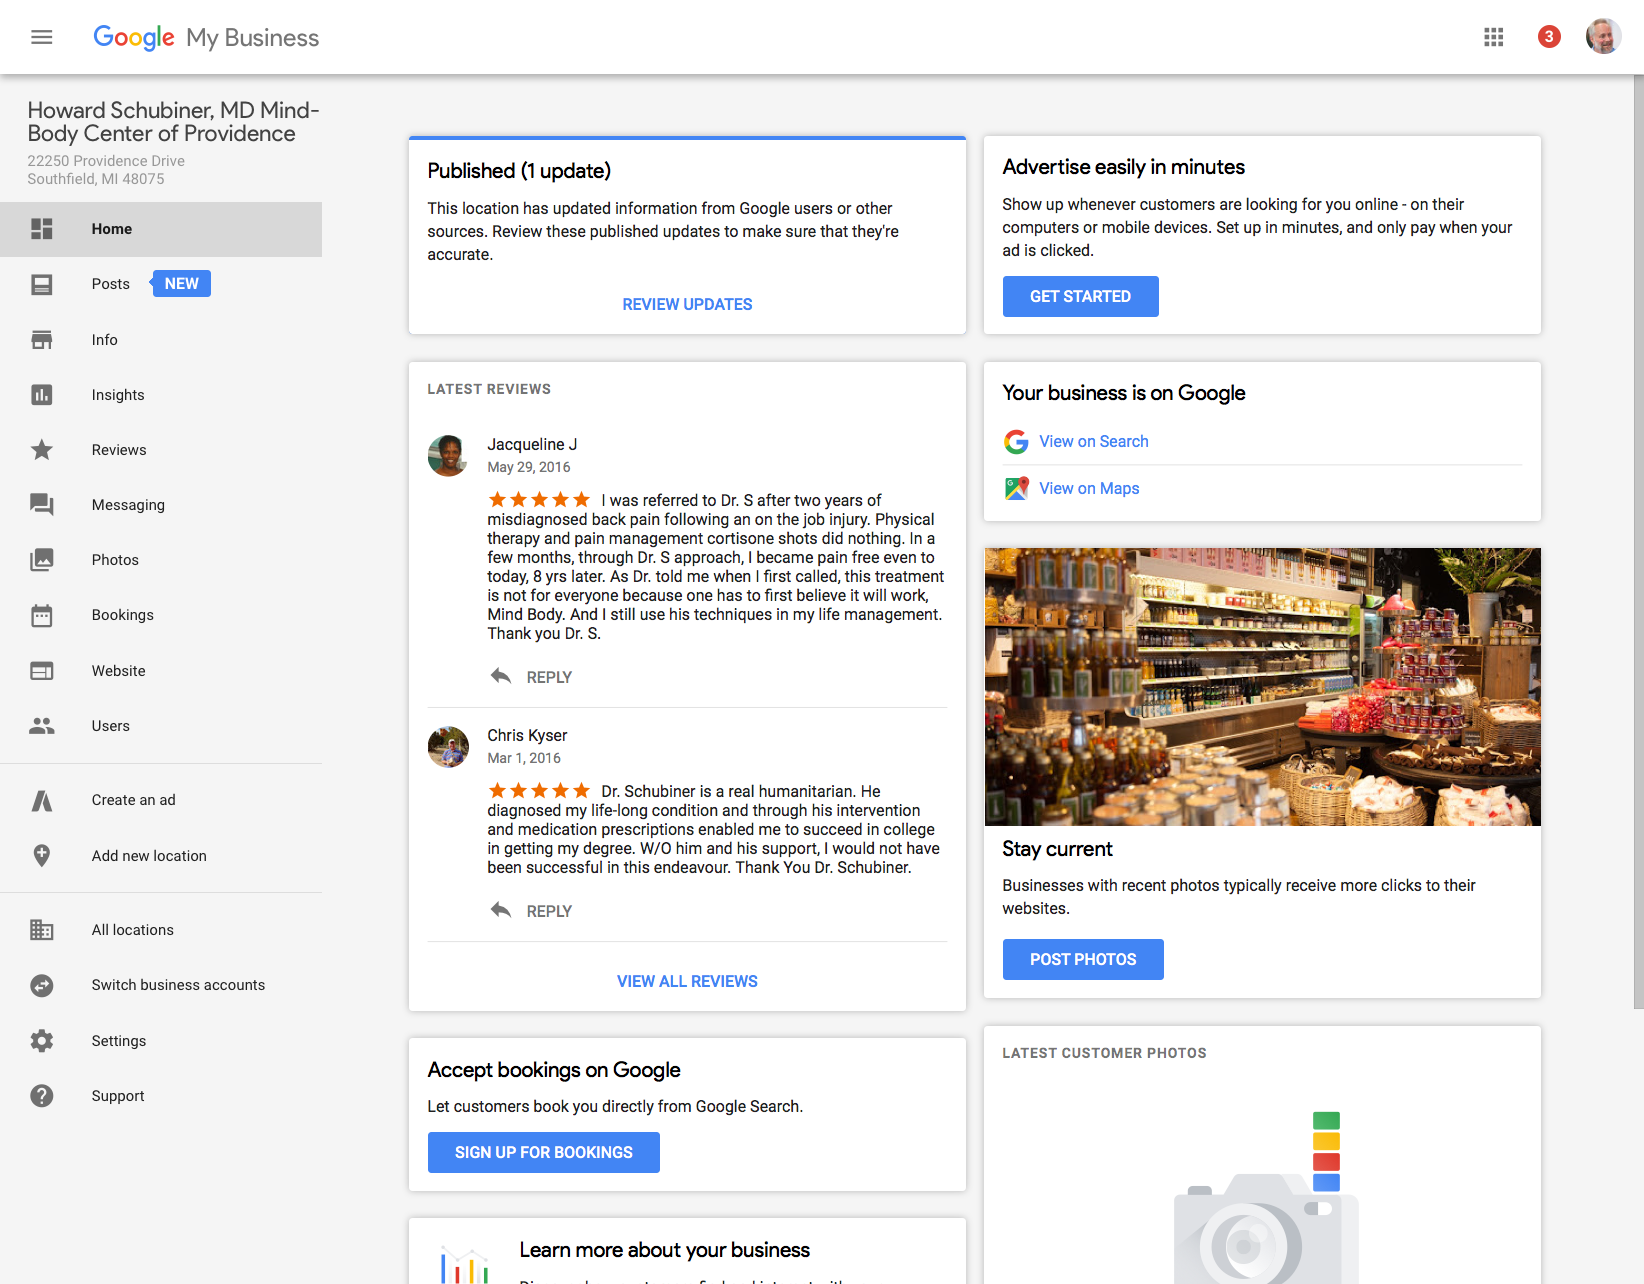Click reviewer name Jacqueline J
The width and height of the screenshot is (1644, 1284).
532,444
